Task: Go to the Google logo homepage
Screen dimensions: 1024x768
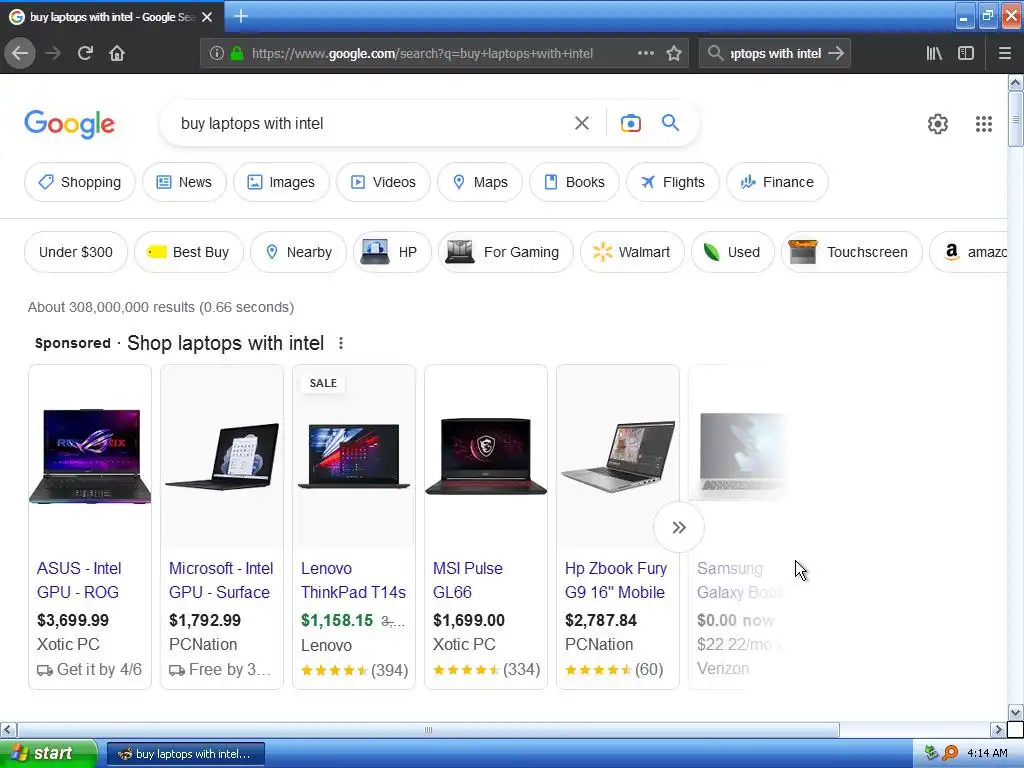Action: tap(69, 124)
